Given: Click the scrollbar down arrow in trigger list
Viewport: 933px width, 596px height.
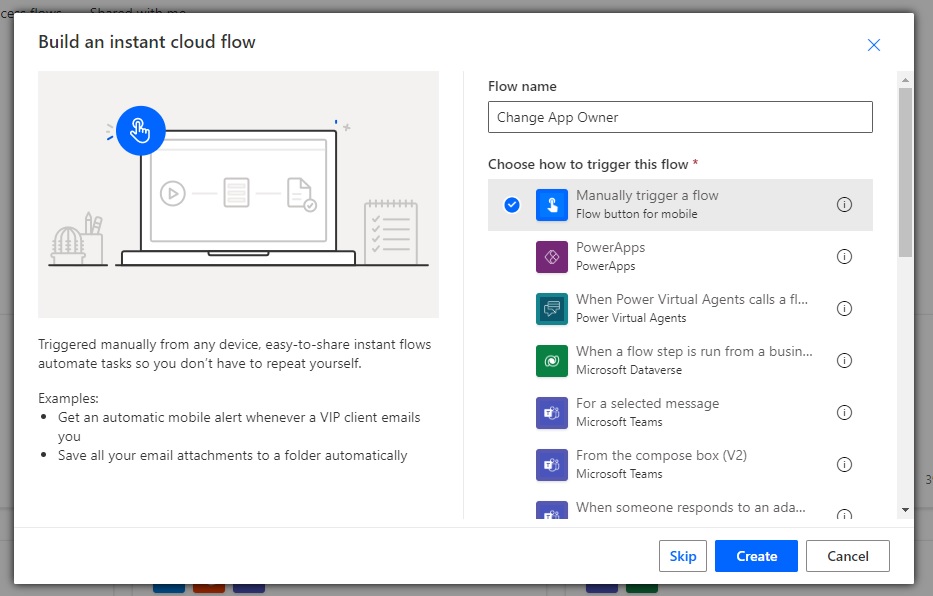Looking at the screenshot, I should (x=905, y=510).
